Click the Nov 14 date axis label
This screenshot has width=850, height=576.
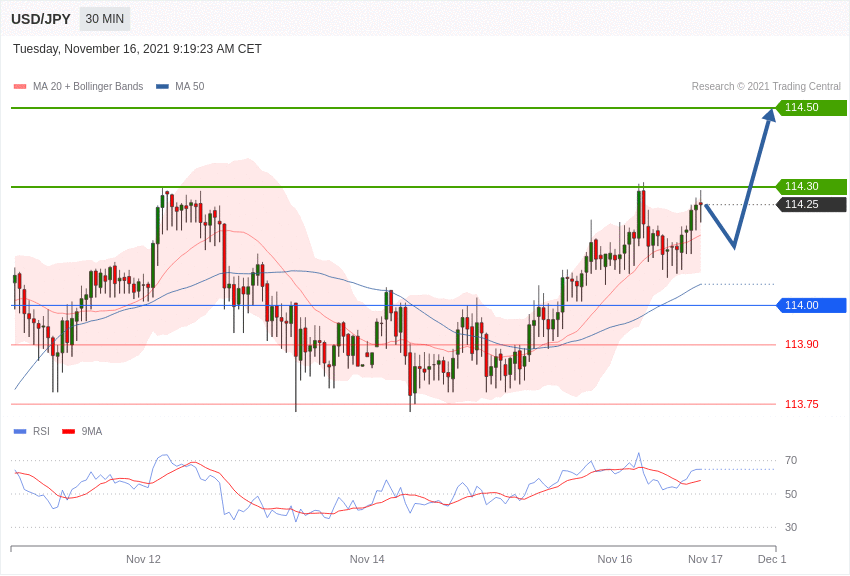367,559
